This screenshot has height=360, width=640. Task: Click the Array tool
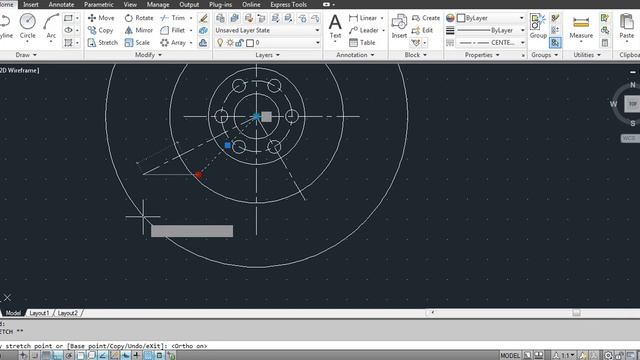coord(173,42)
